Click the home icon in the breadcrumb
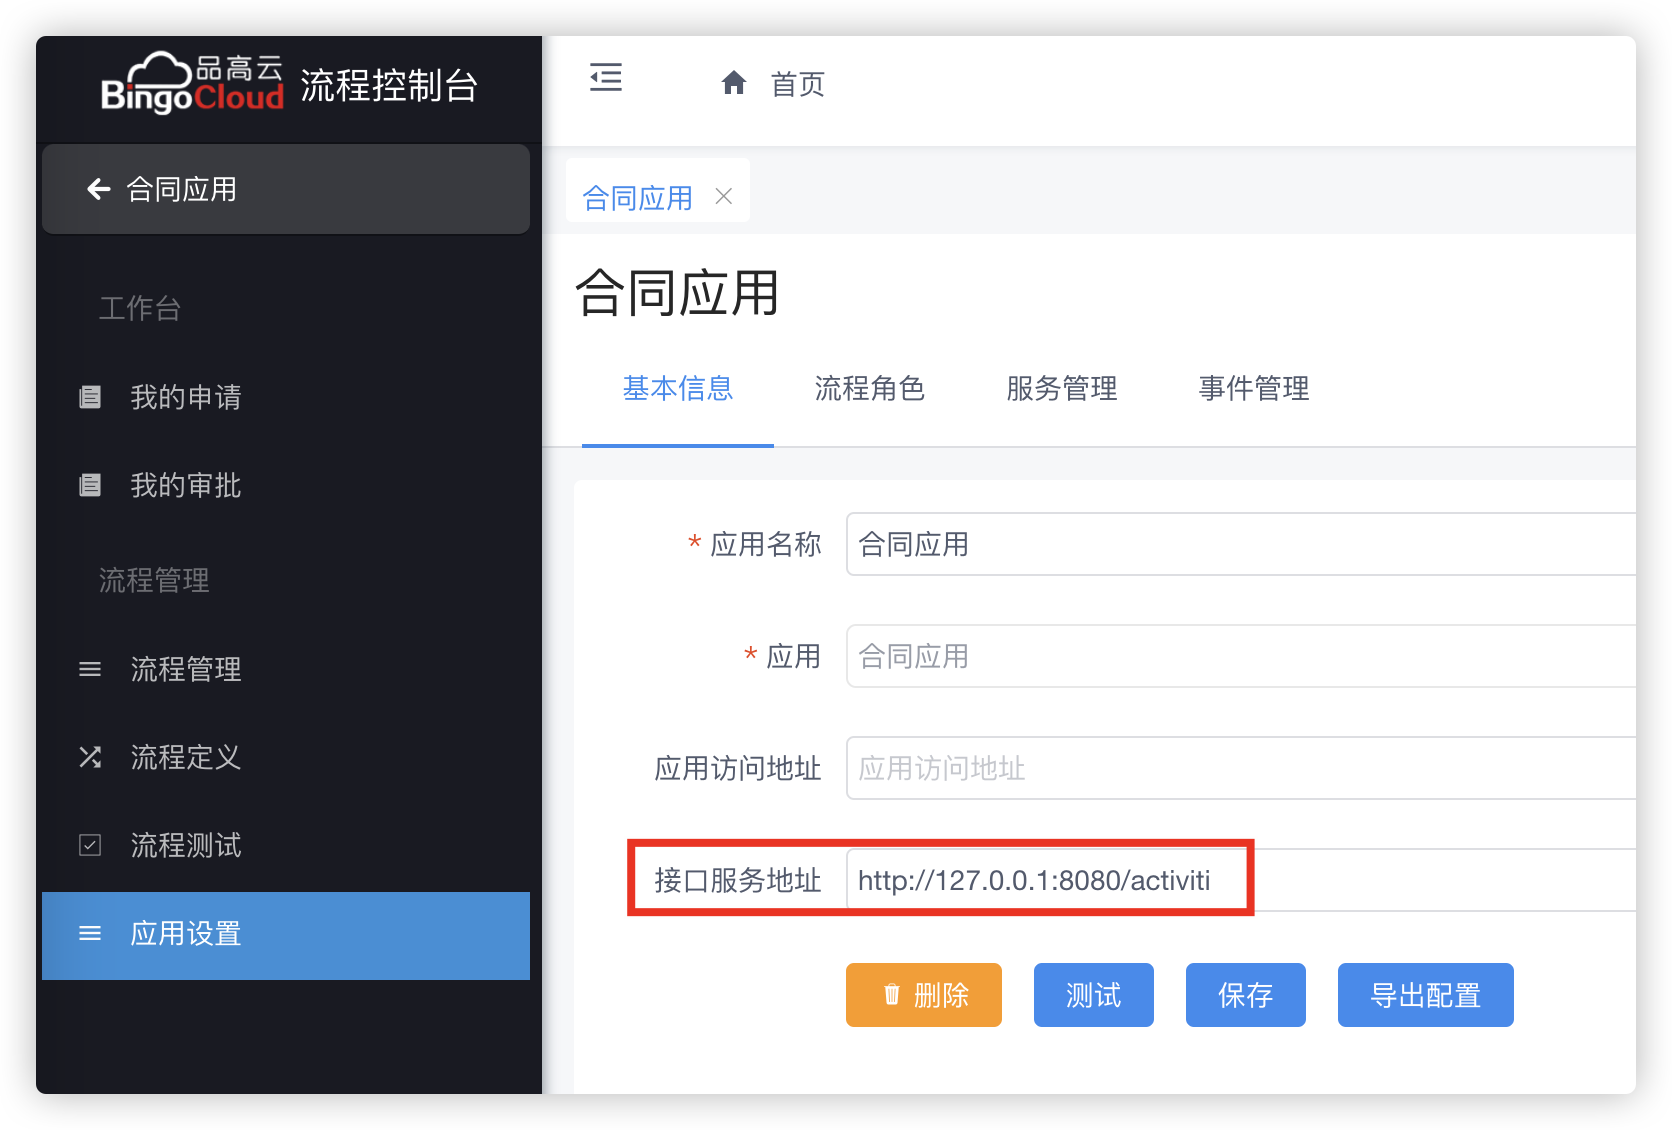Screen dimensions: 1672x1130 point(734,83)
